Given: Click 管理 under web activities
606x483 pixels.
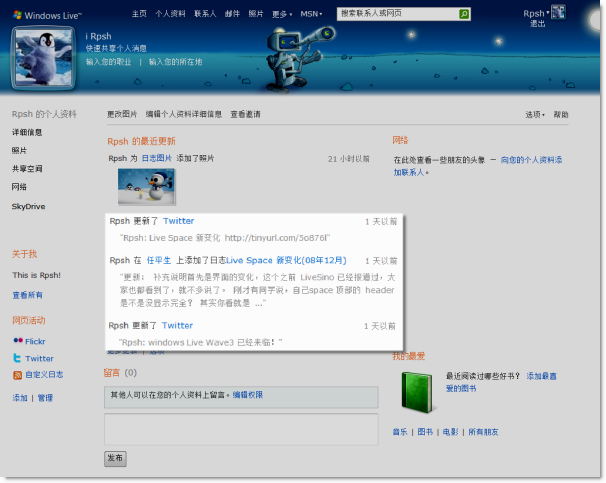Looking at the screenshot, I should point(45,398).
